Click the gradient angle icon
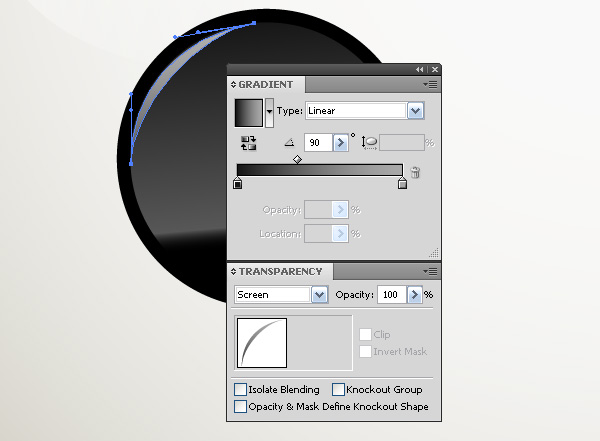600x441 pixels. 289,143
